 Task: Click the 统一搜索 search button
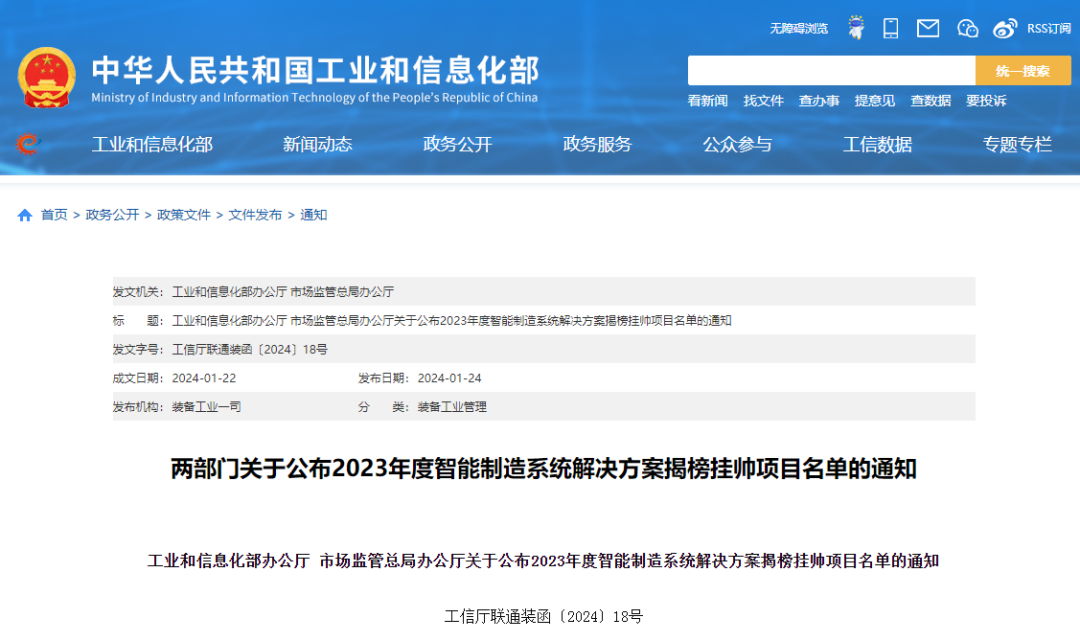[x=1024, y=70]
